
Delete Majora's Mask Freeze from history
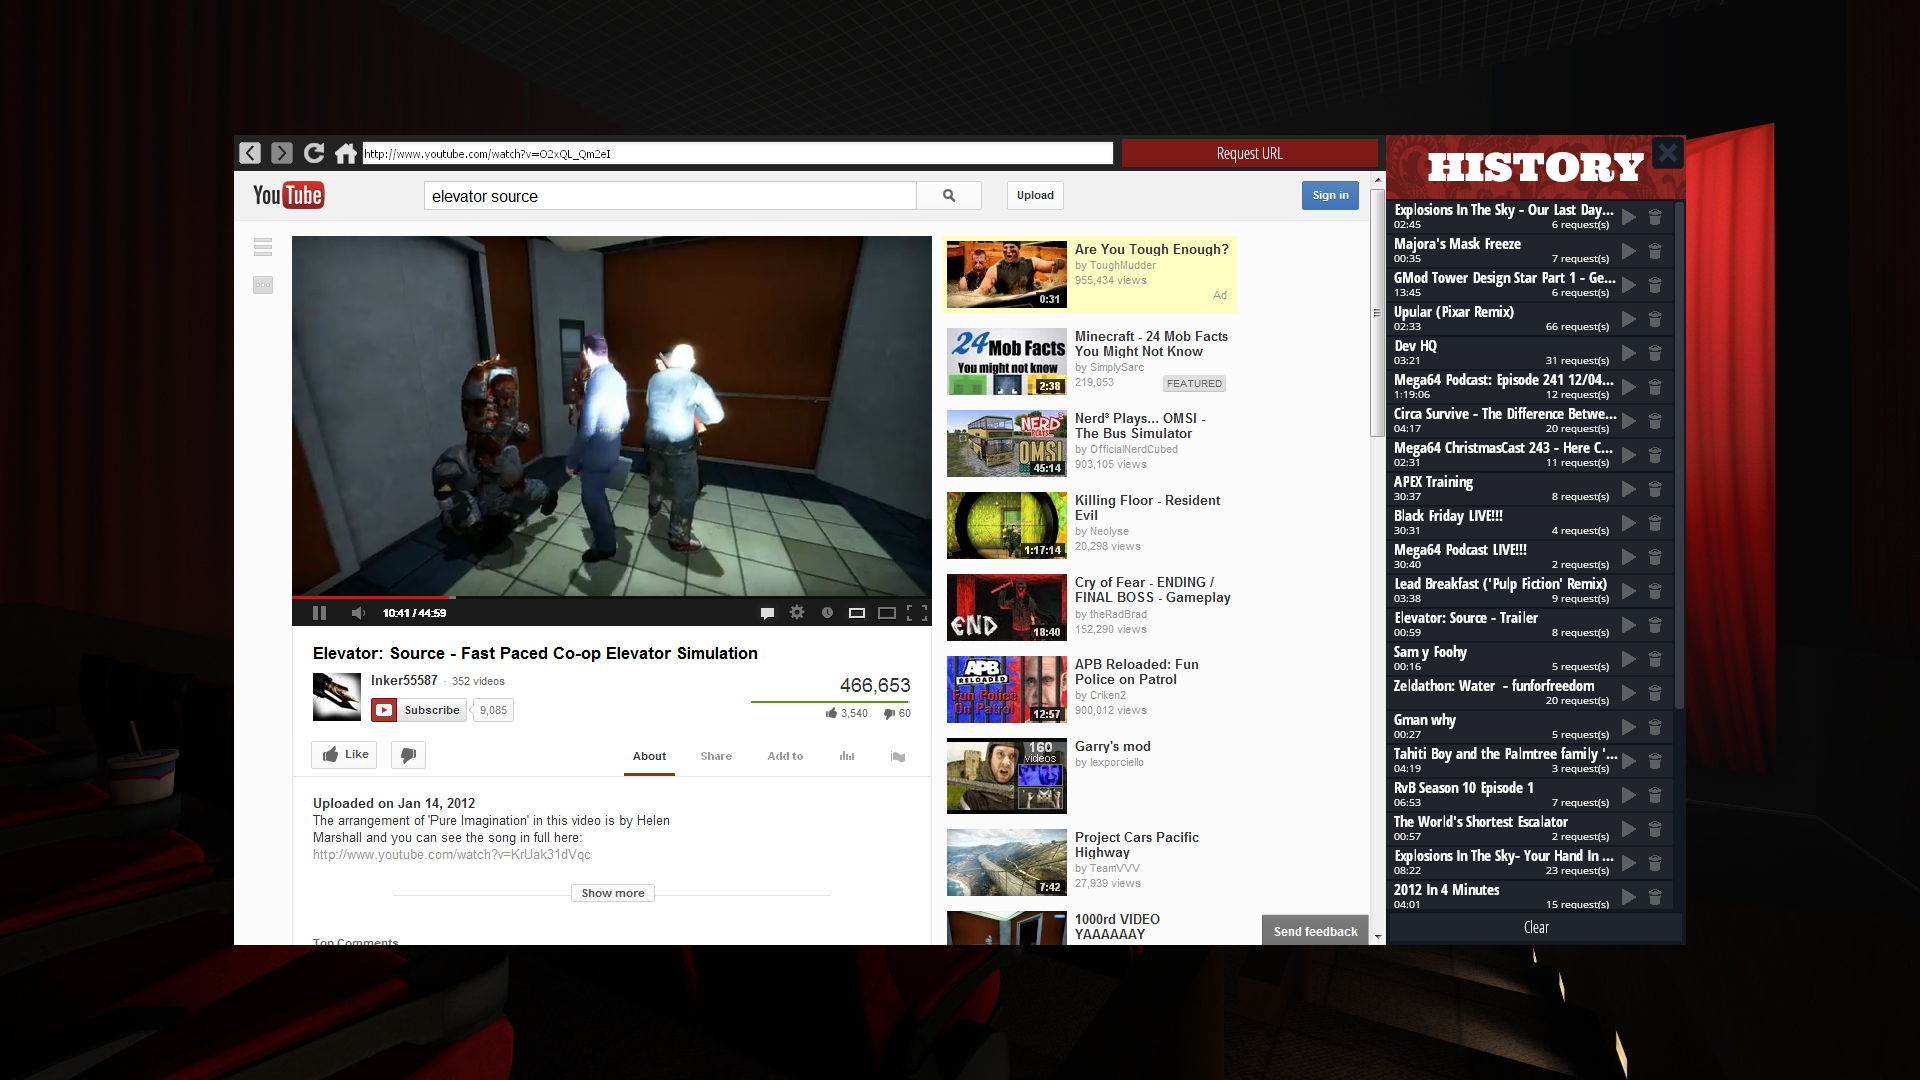click(x=1655, y=251)
